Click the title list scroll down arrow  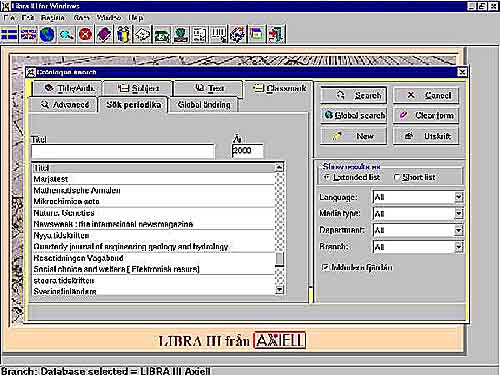pyautogui.click(x=279, y=290)
